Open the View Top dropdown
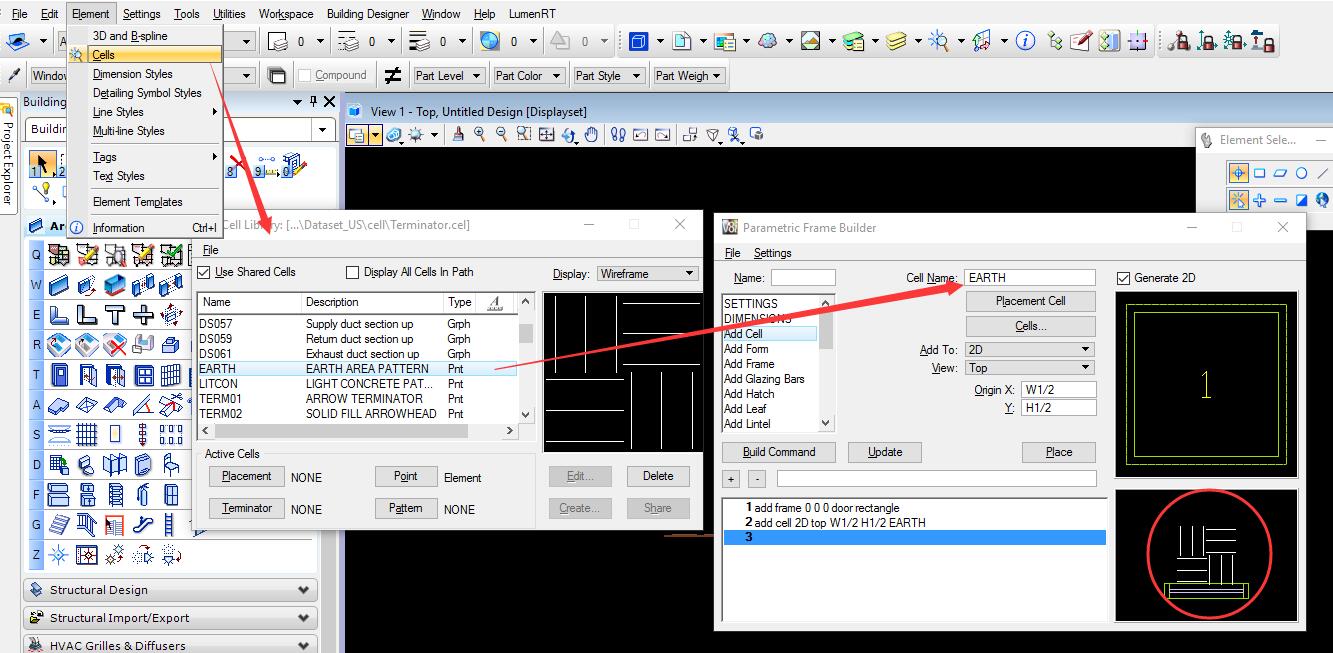Image resolution: width=1333 pixels, height=653 pixels. (1029, 368)
